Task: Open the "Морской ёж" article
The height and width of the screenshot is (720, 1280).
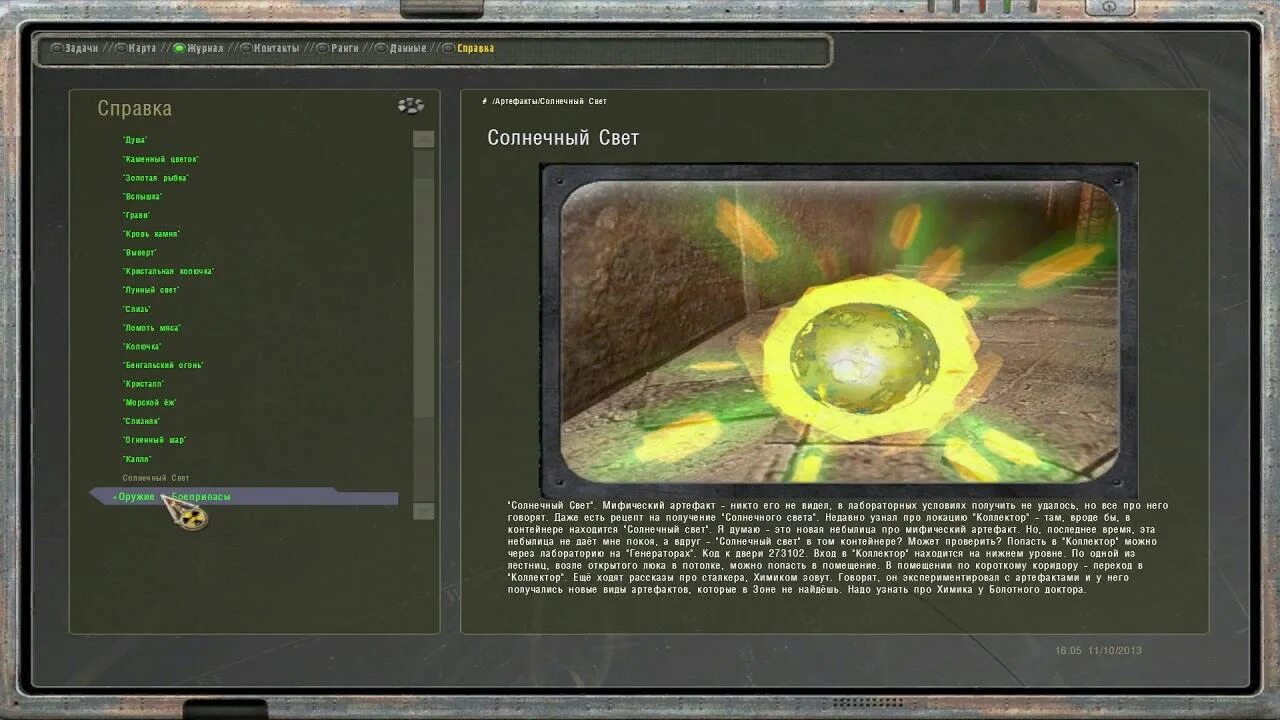Action: [x=149, y=402]
